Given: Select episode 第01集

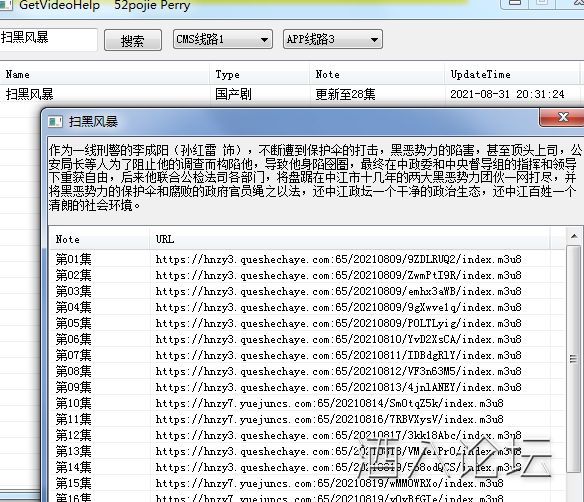Looking at the screenshot, I should tap(74, 259).
